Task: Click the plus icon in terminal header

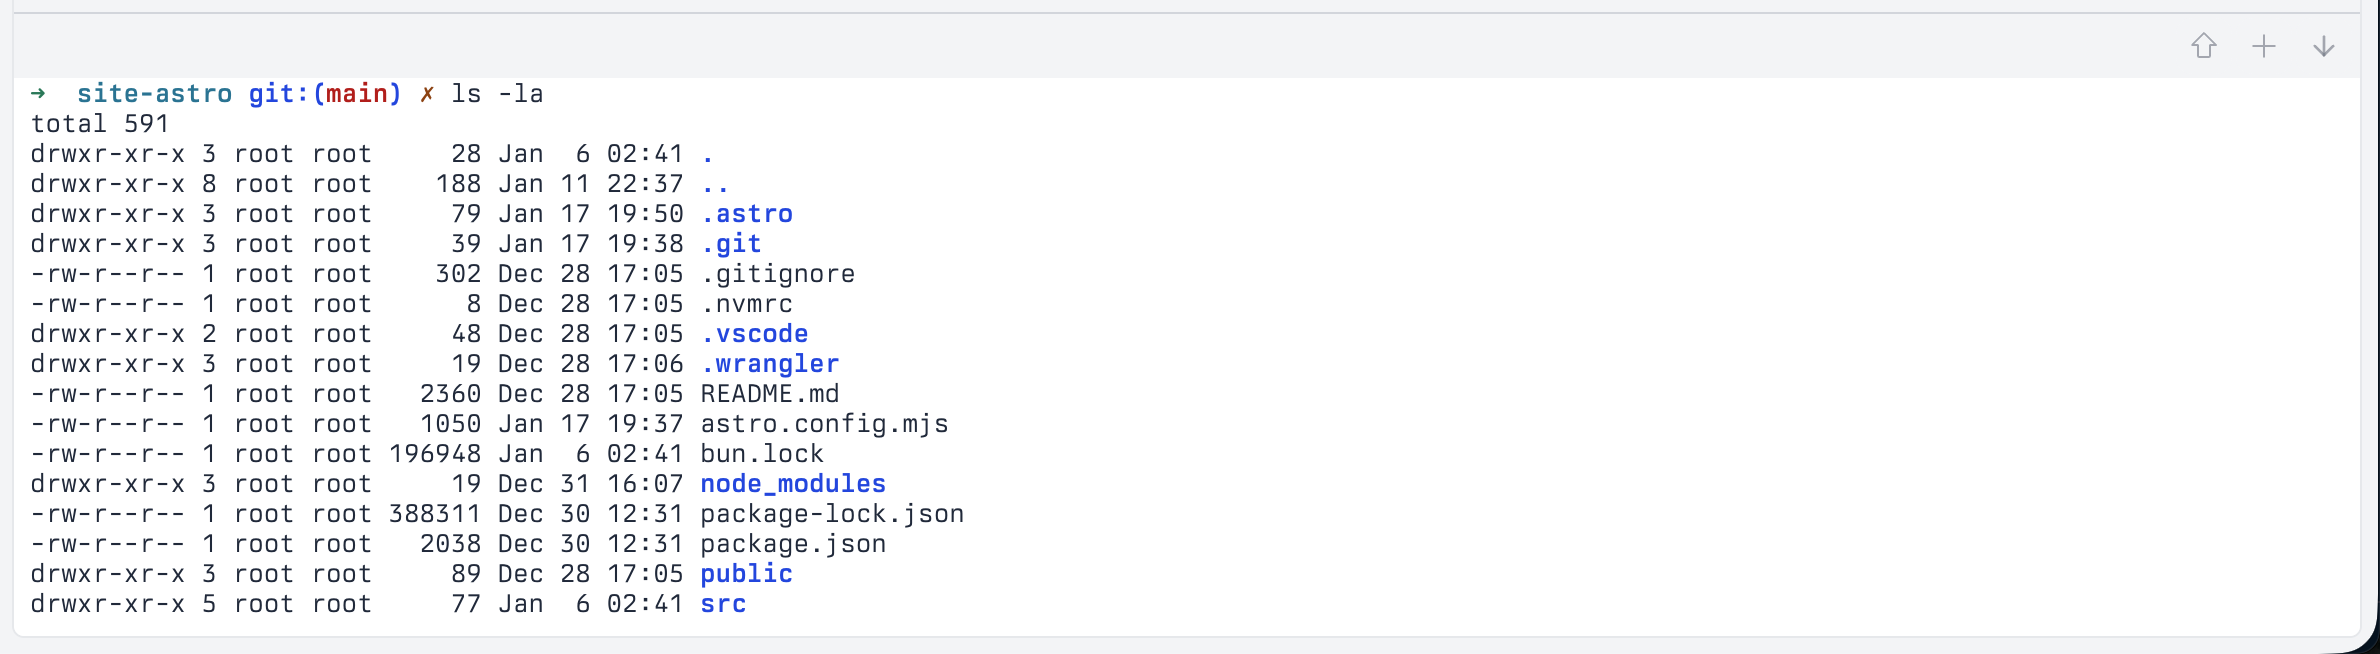Action: pos(2264,46)
